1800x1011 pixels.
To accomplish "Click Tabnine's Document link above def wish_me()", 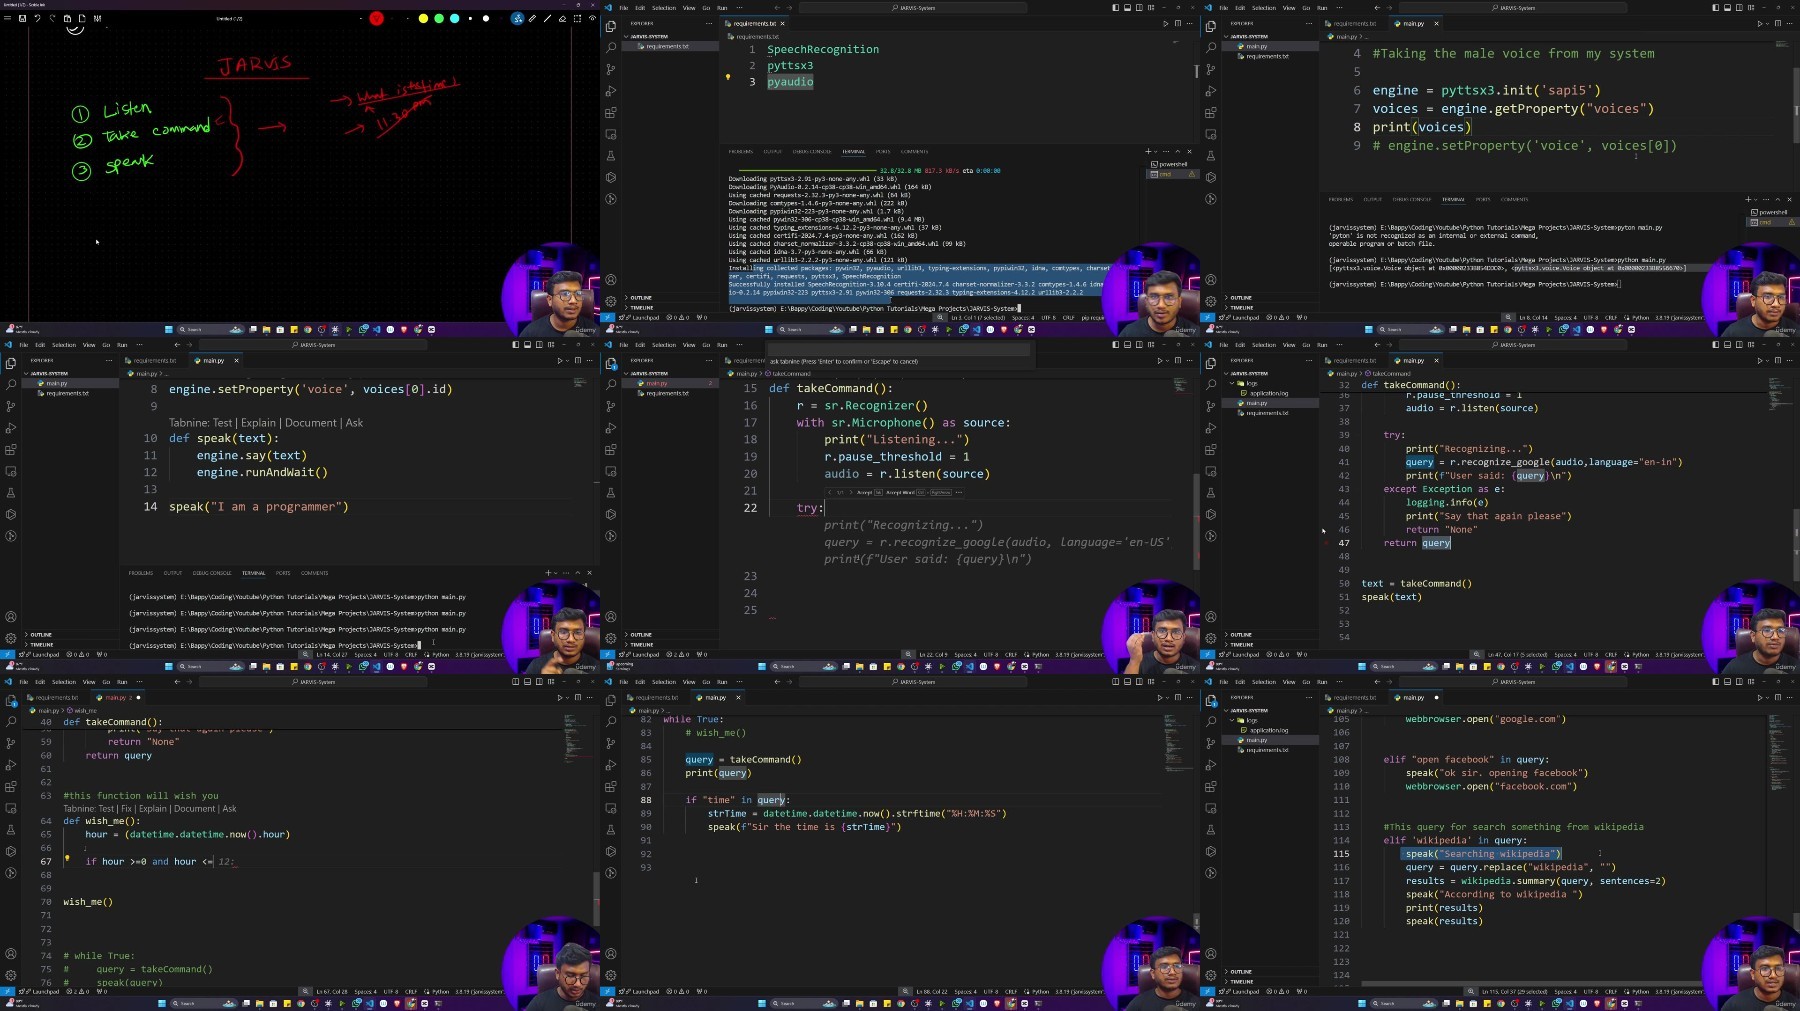I will click(x=194, y=808).
